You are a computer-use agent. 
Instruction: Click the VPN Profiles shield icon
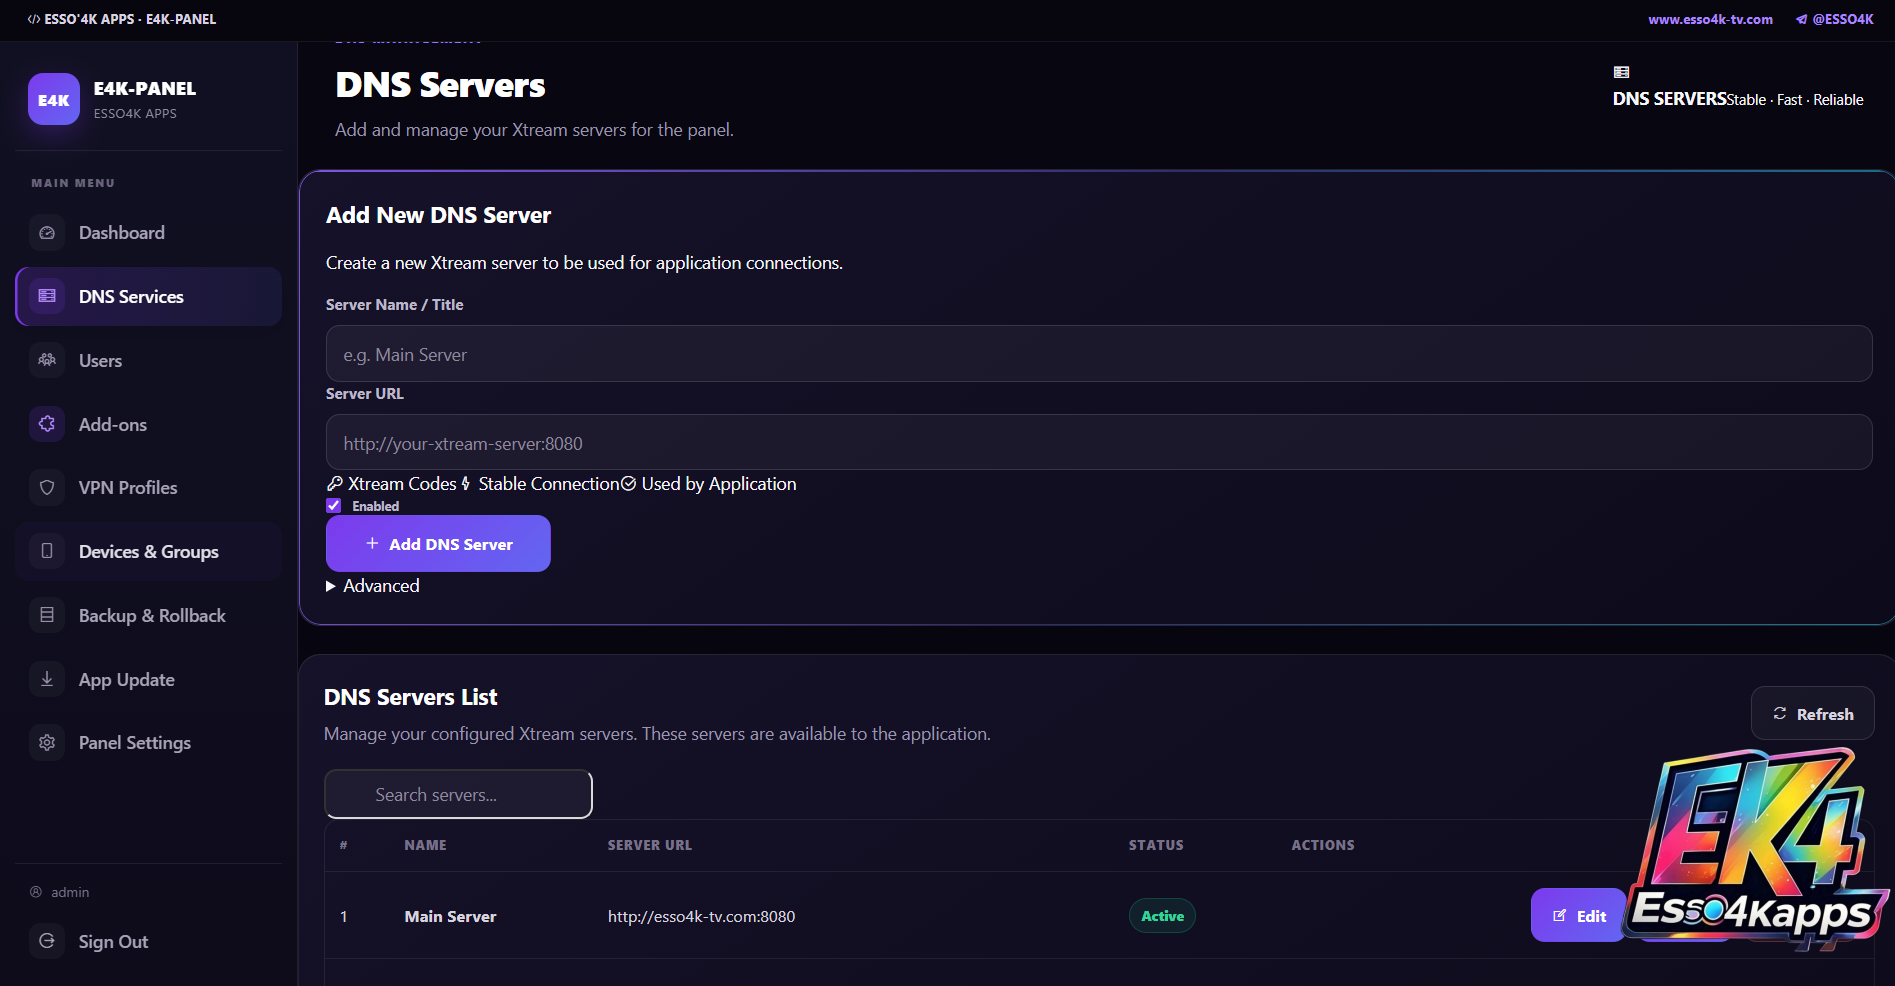pos(47,488)
